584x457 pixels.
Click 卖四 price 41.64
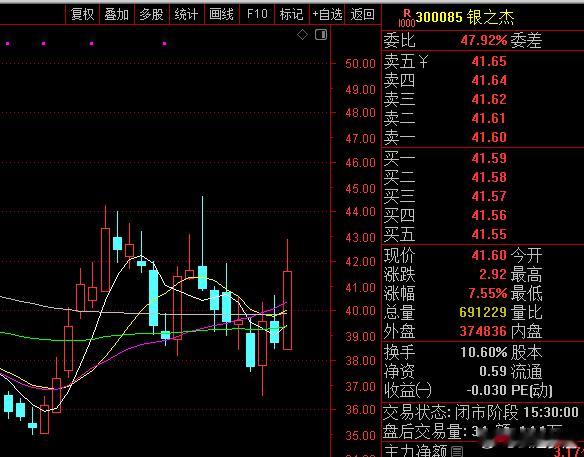[x=489, y=80]
